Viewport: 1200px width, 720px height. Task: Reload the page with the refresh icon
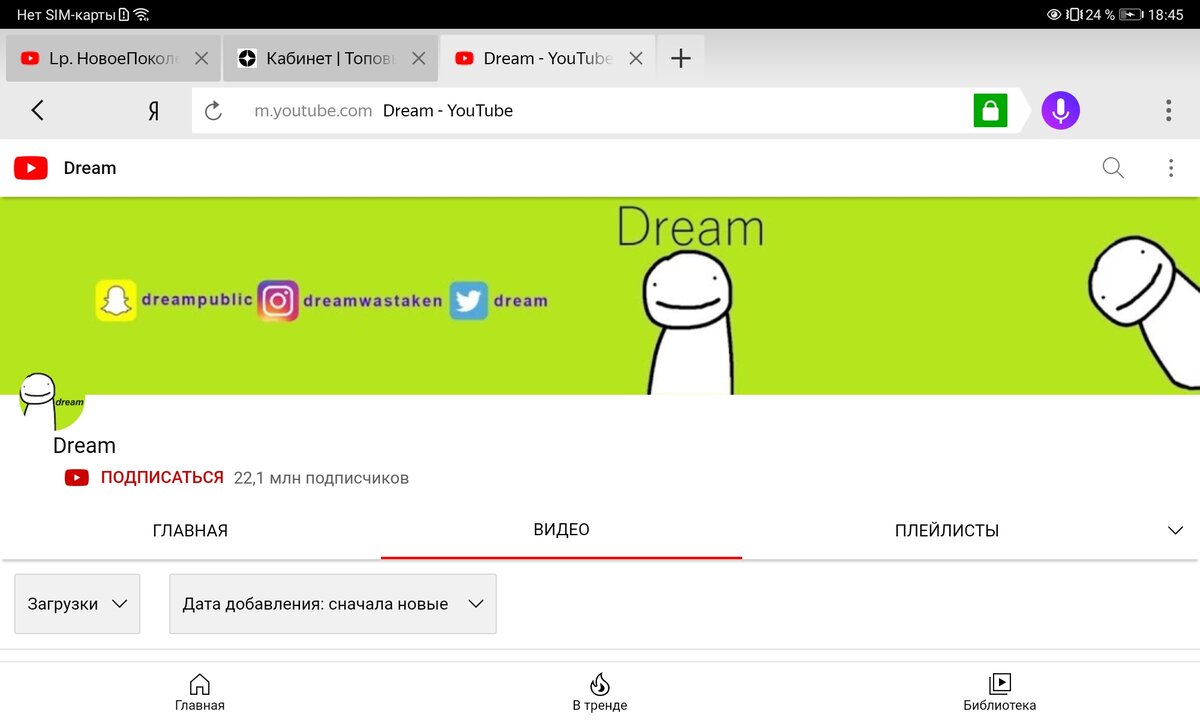click(x=213, y=111)
